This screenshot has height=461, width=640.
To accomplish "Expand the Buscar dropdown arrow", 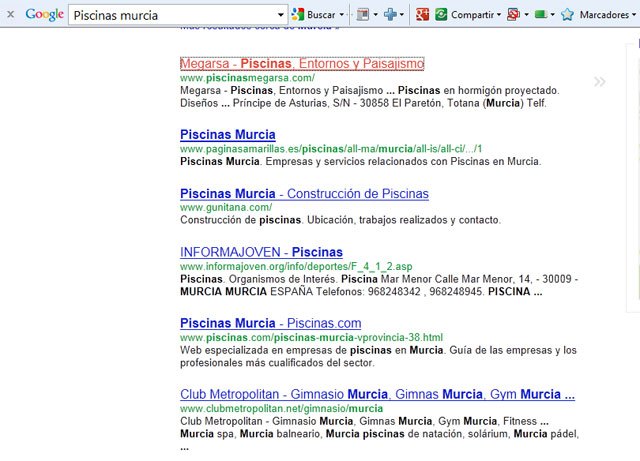I will click(342, 15).
